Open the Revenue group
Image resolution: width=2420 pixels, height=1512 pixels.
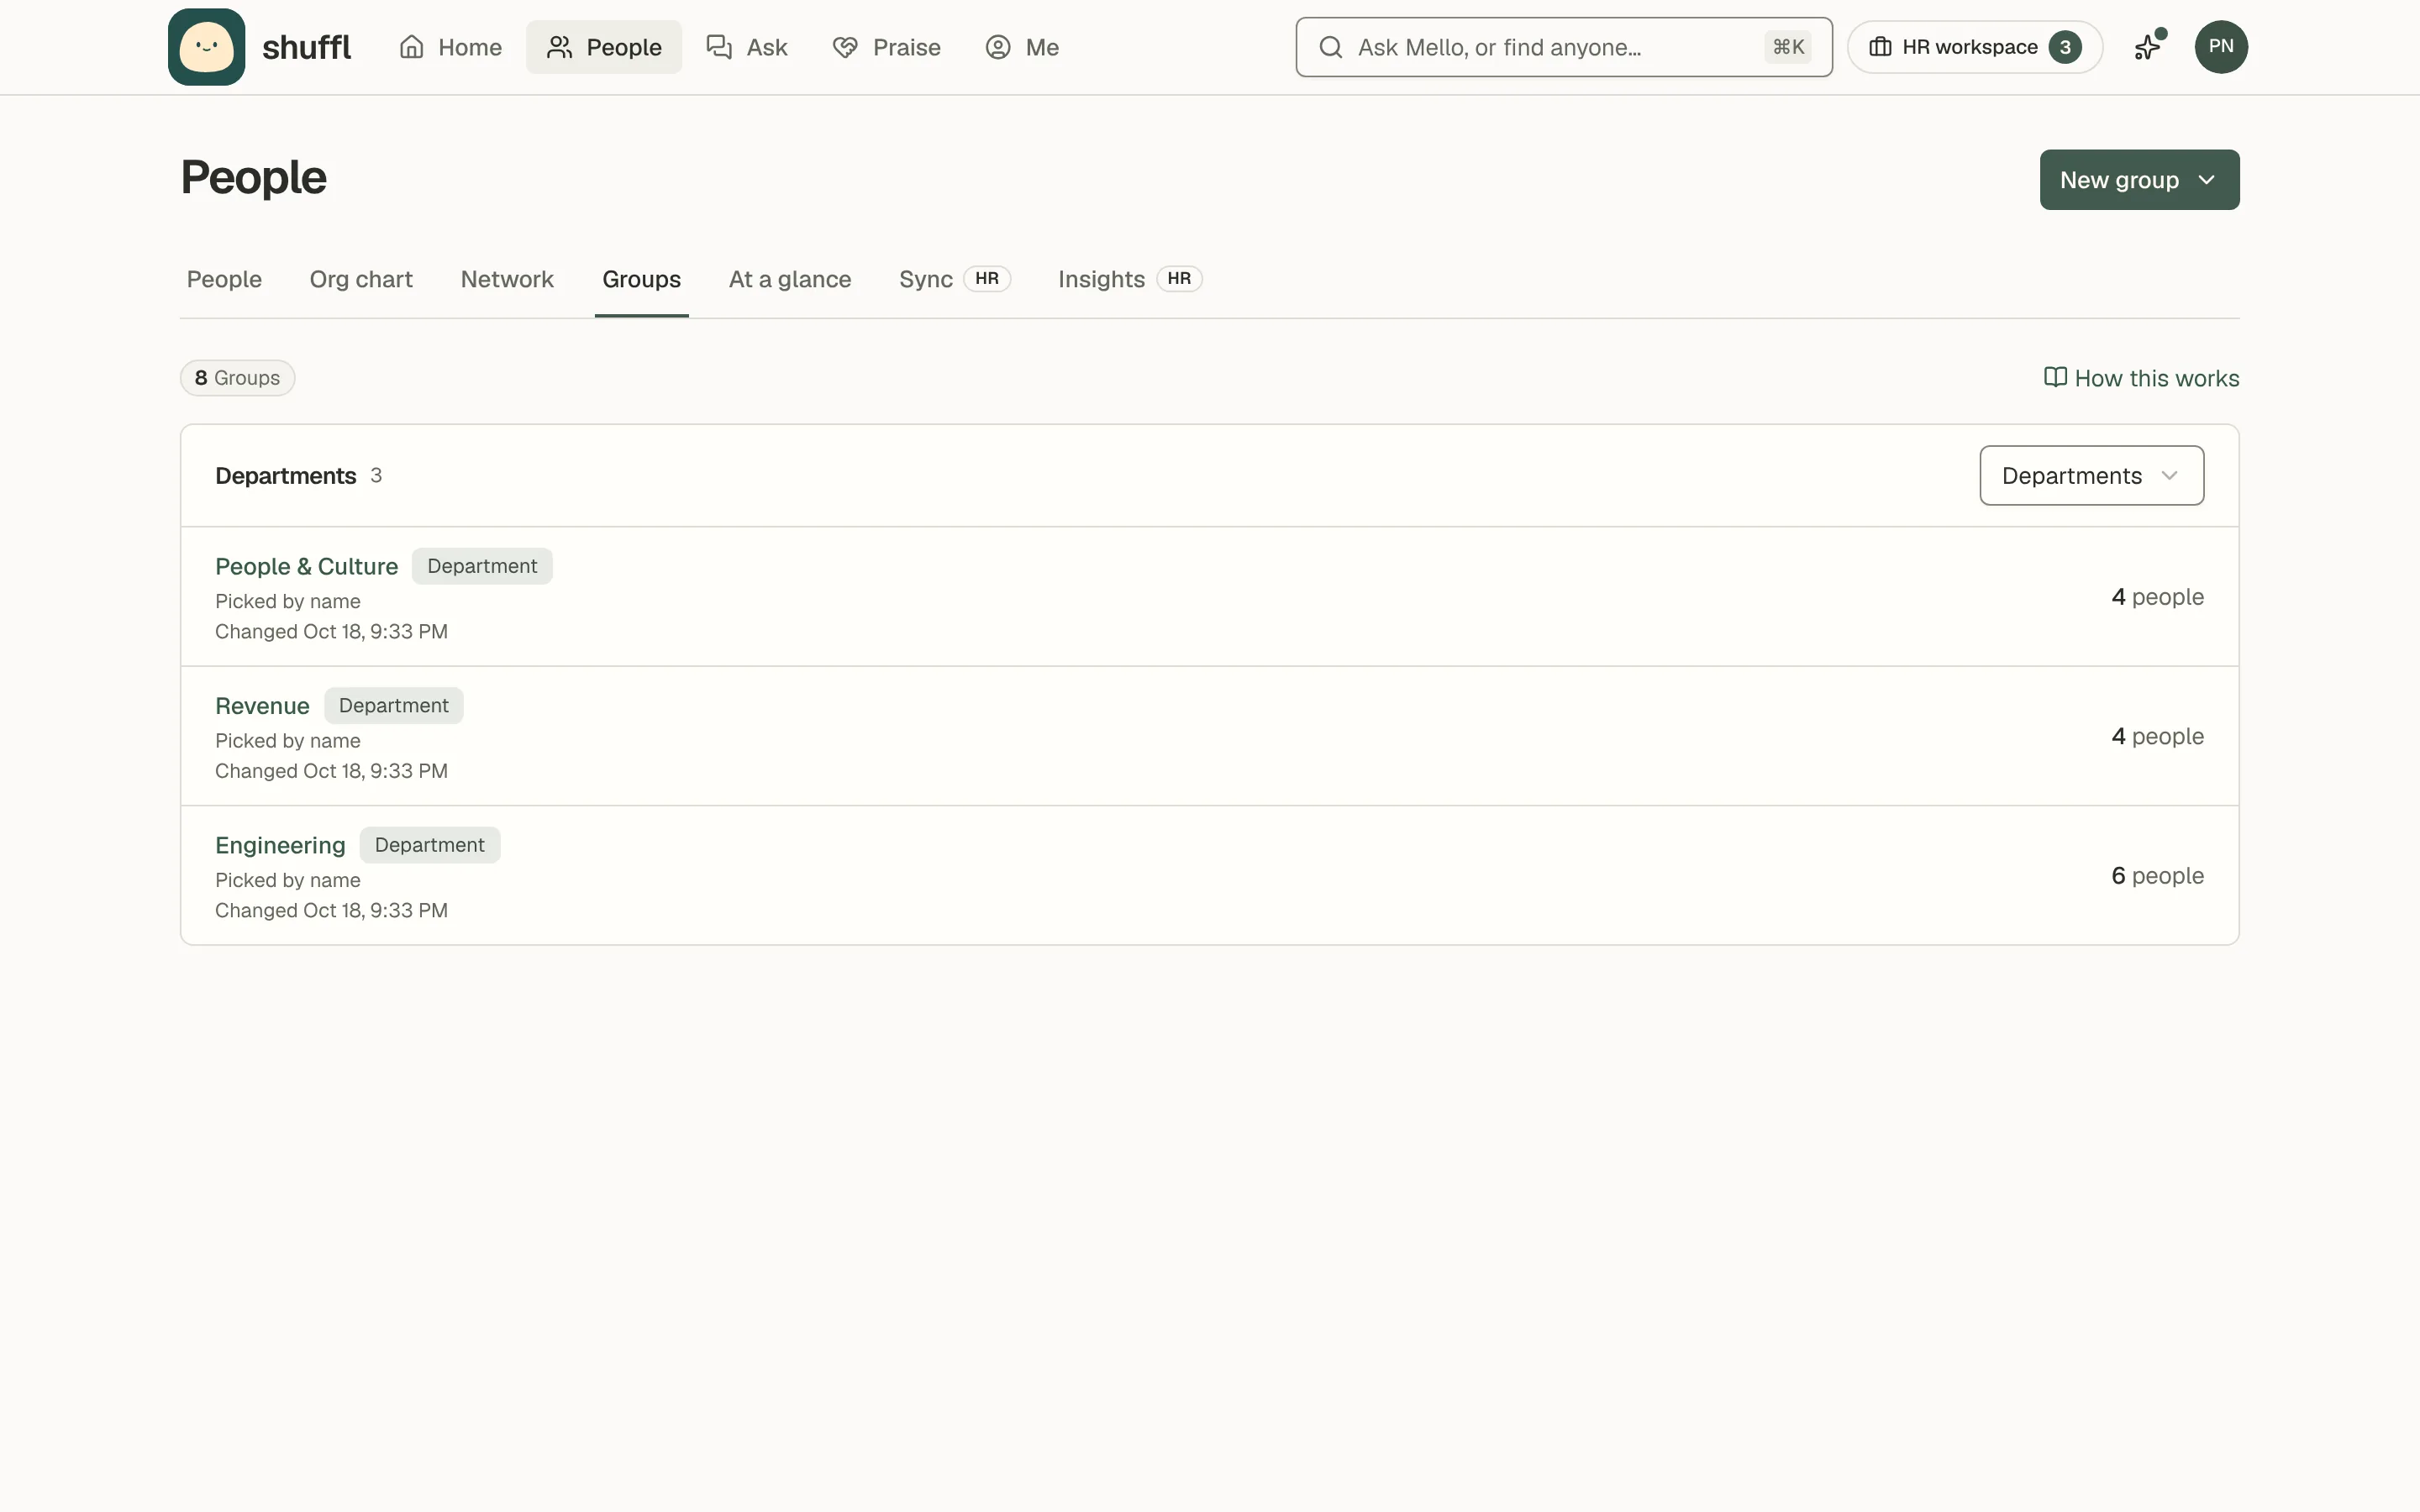262,706
